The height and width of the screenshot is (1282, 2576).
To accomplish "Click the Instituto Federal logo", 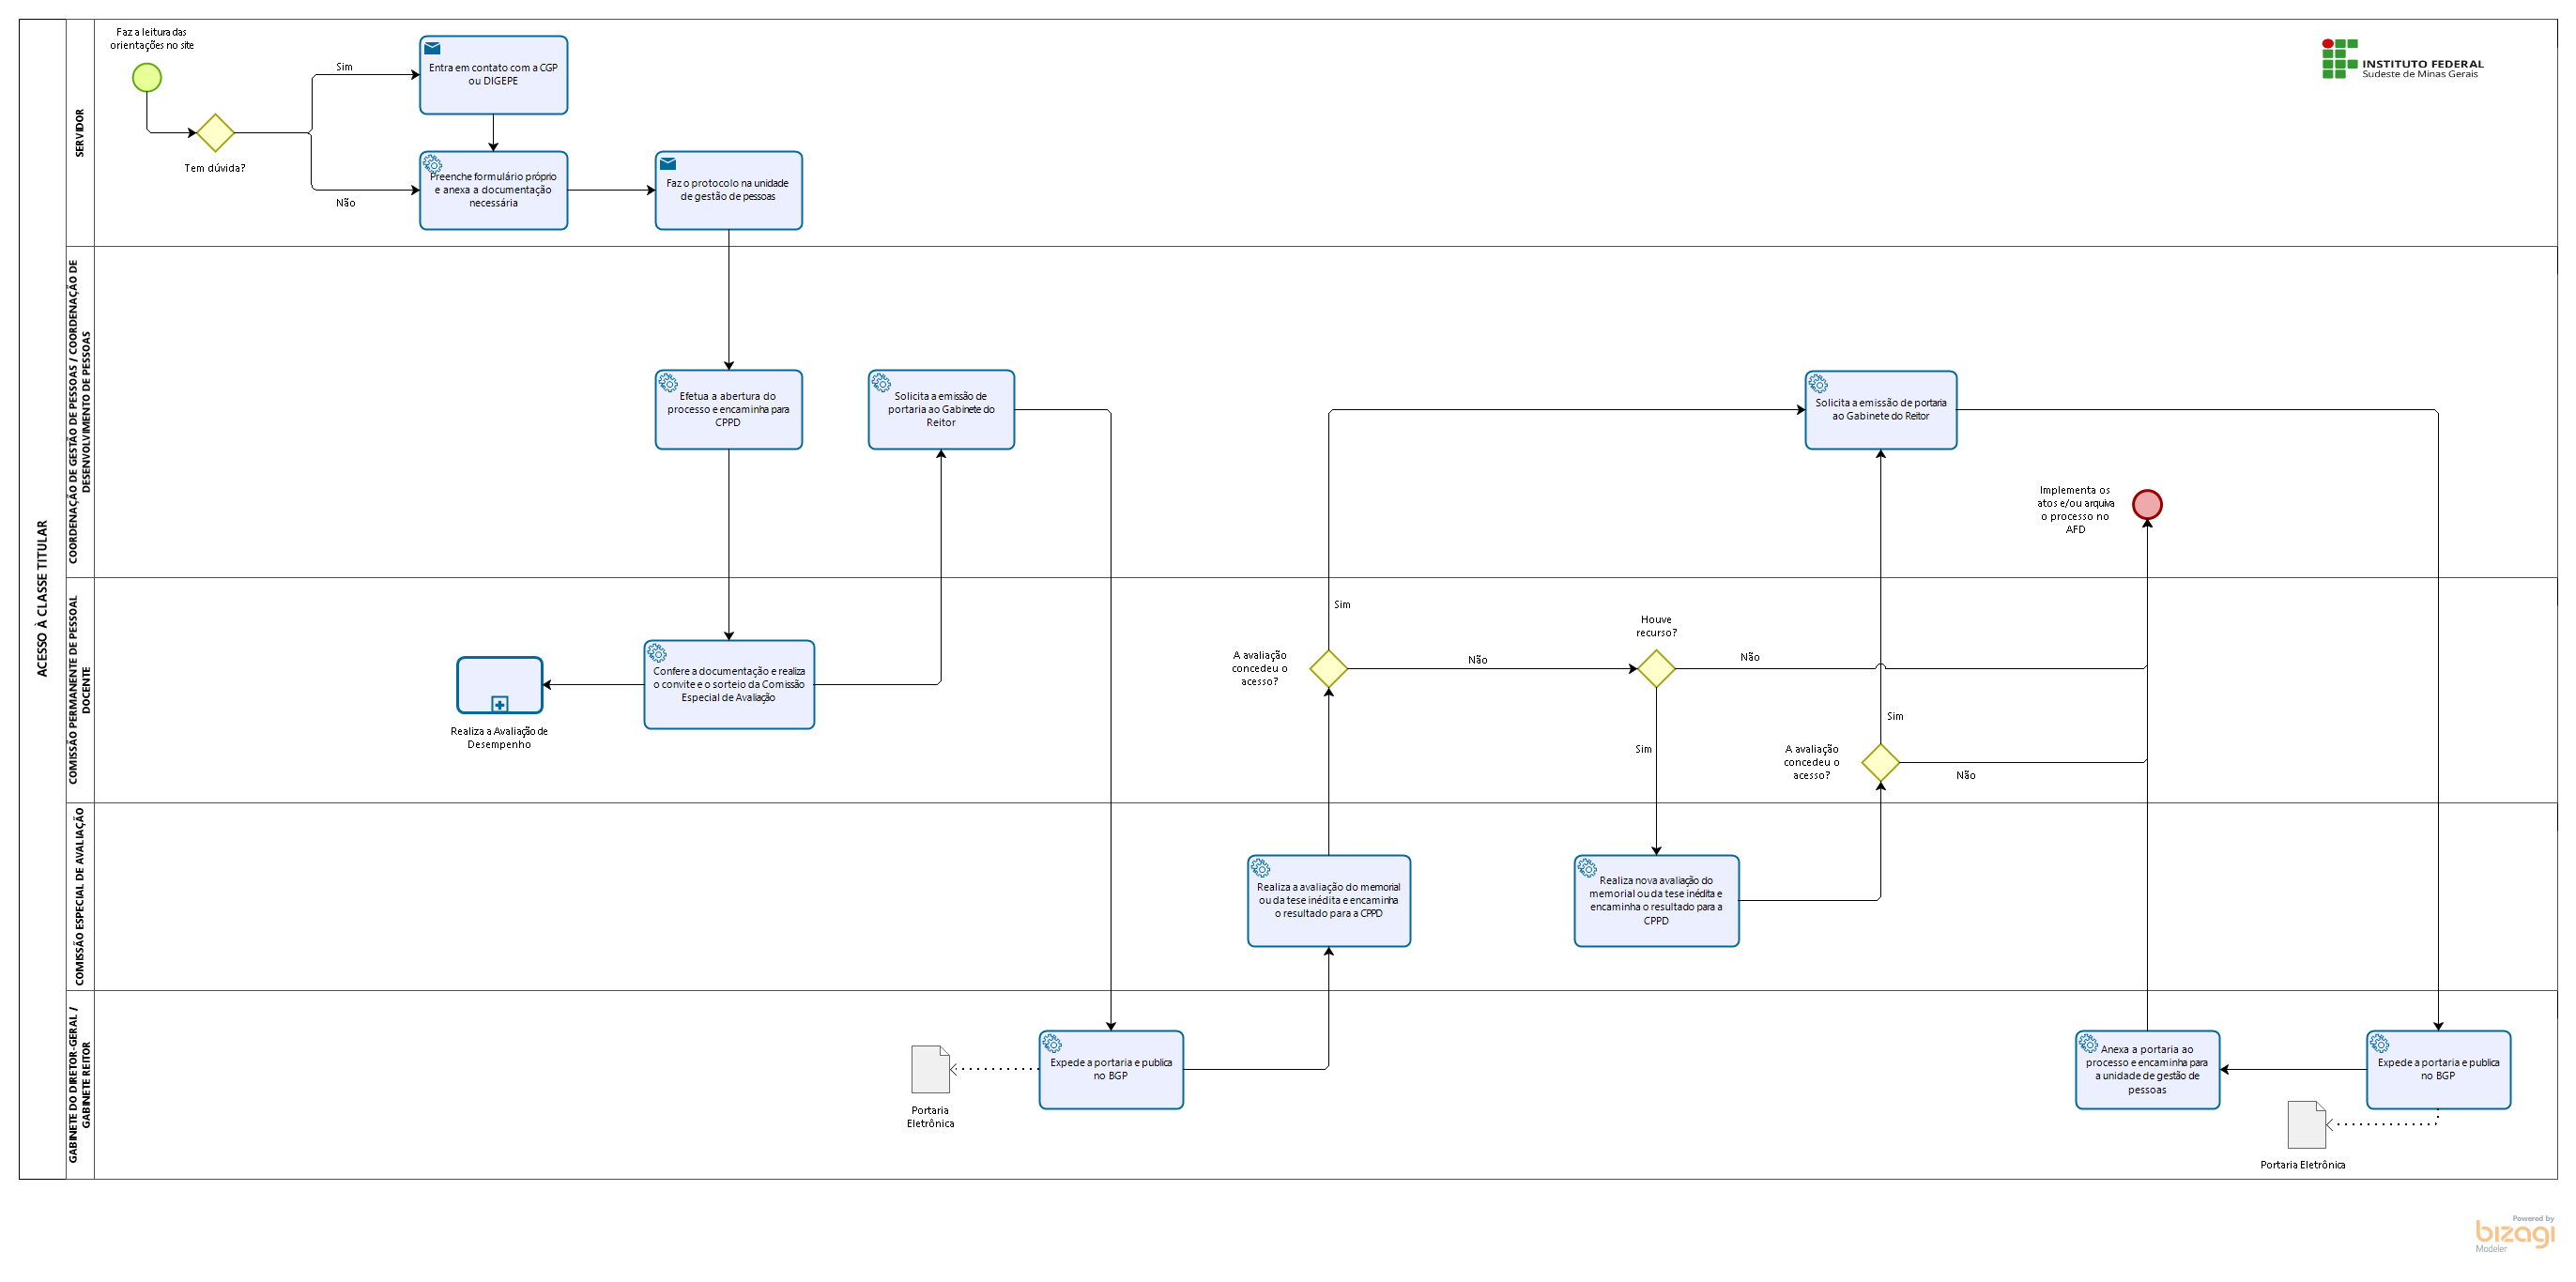I will [x=2402, y=59].
